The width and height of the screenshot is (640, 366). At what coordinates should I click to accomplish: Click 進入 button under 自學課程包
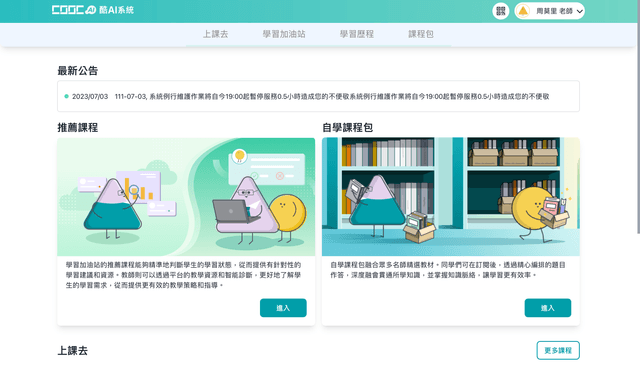click(548, 308)
